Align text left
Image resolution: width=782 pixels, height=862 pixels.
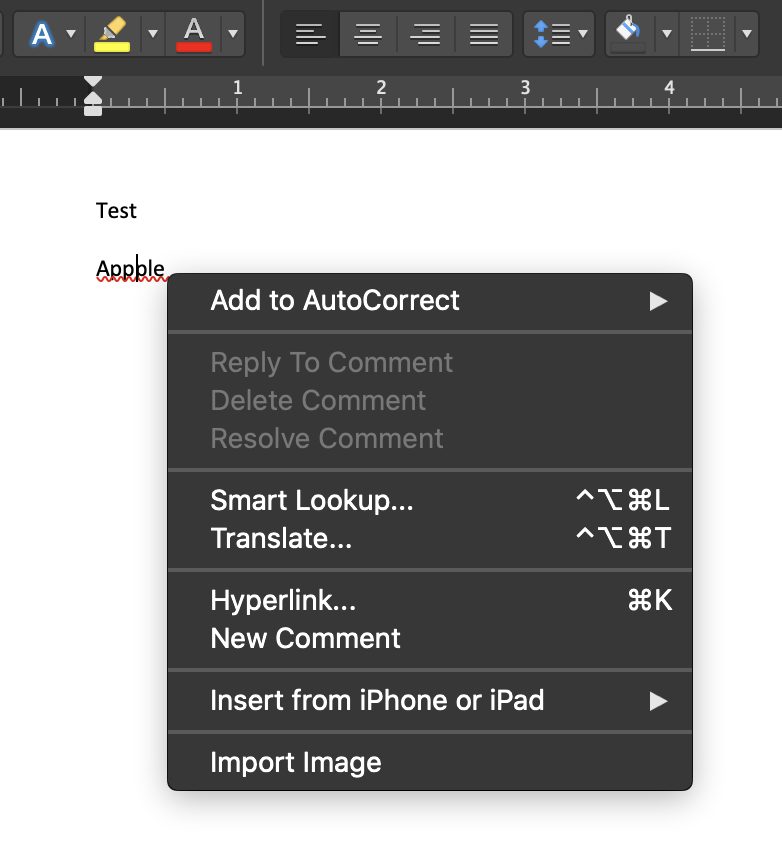[311, 34]
